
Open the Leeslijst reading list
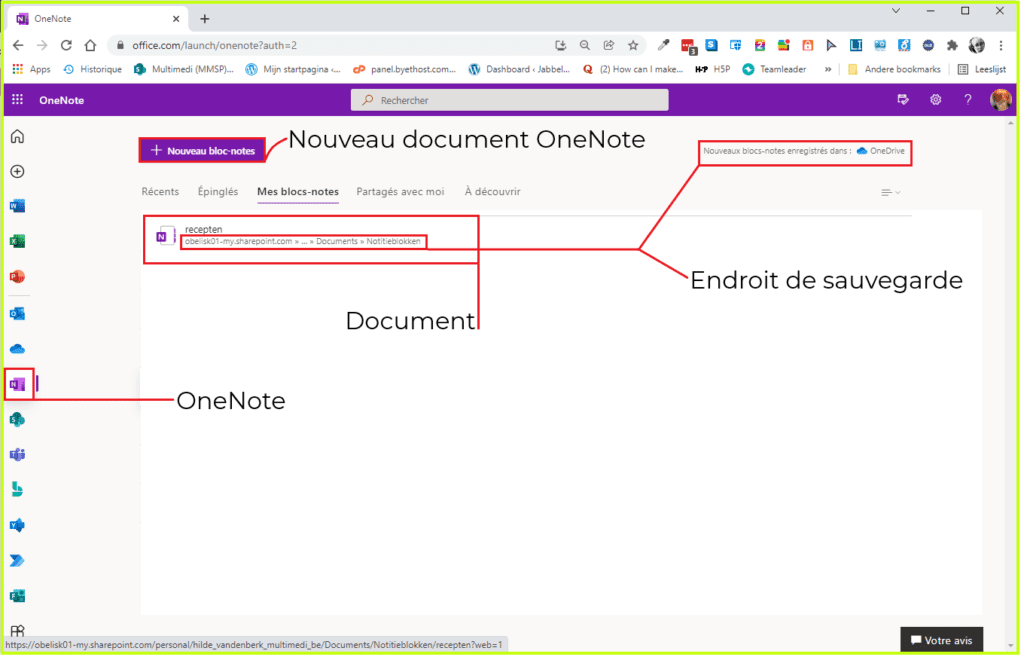click(x=982, y=69)
